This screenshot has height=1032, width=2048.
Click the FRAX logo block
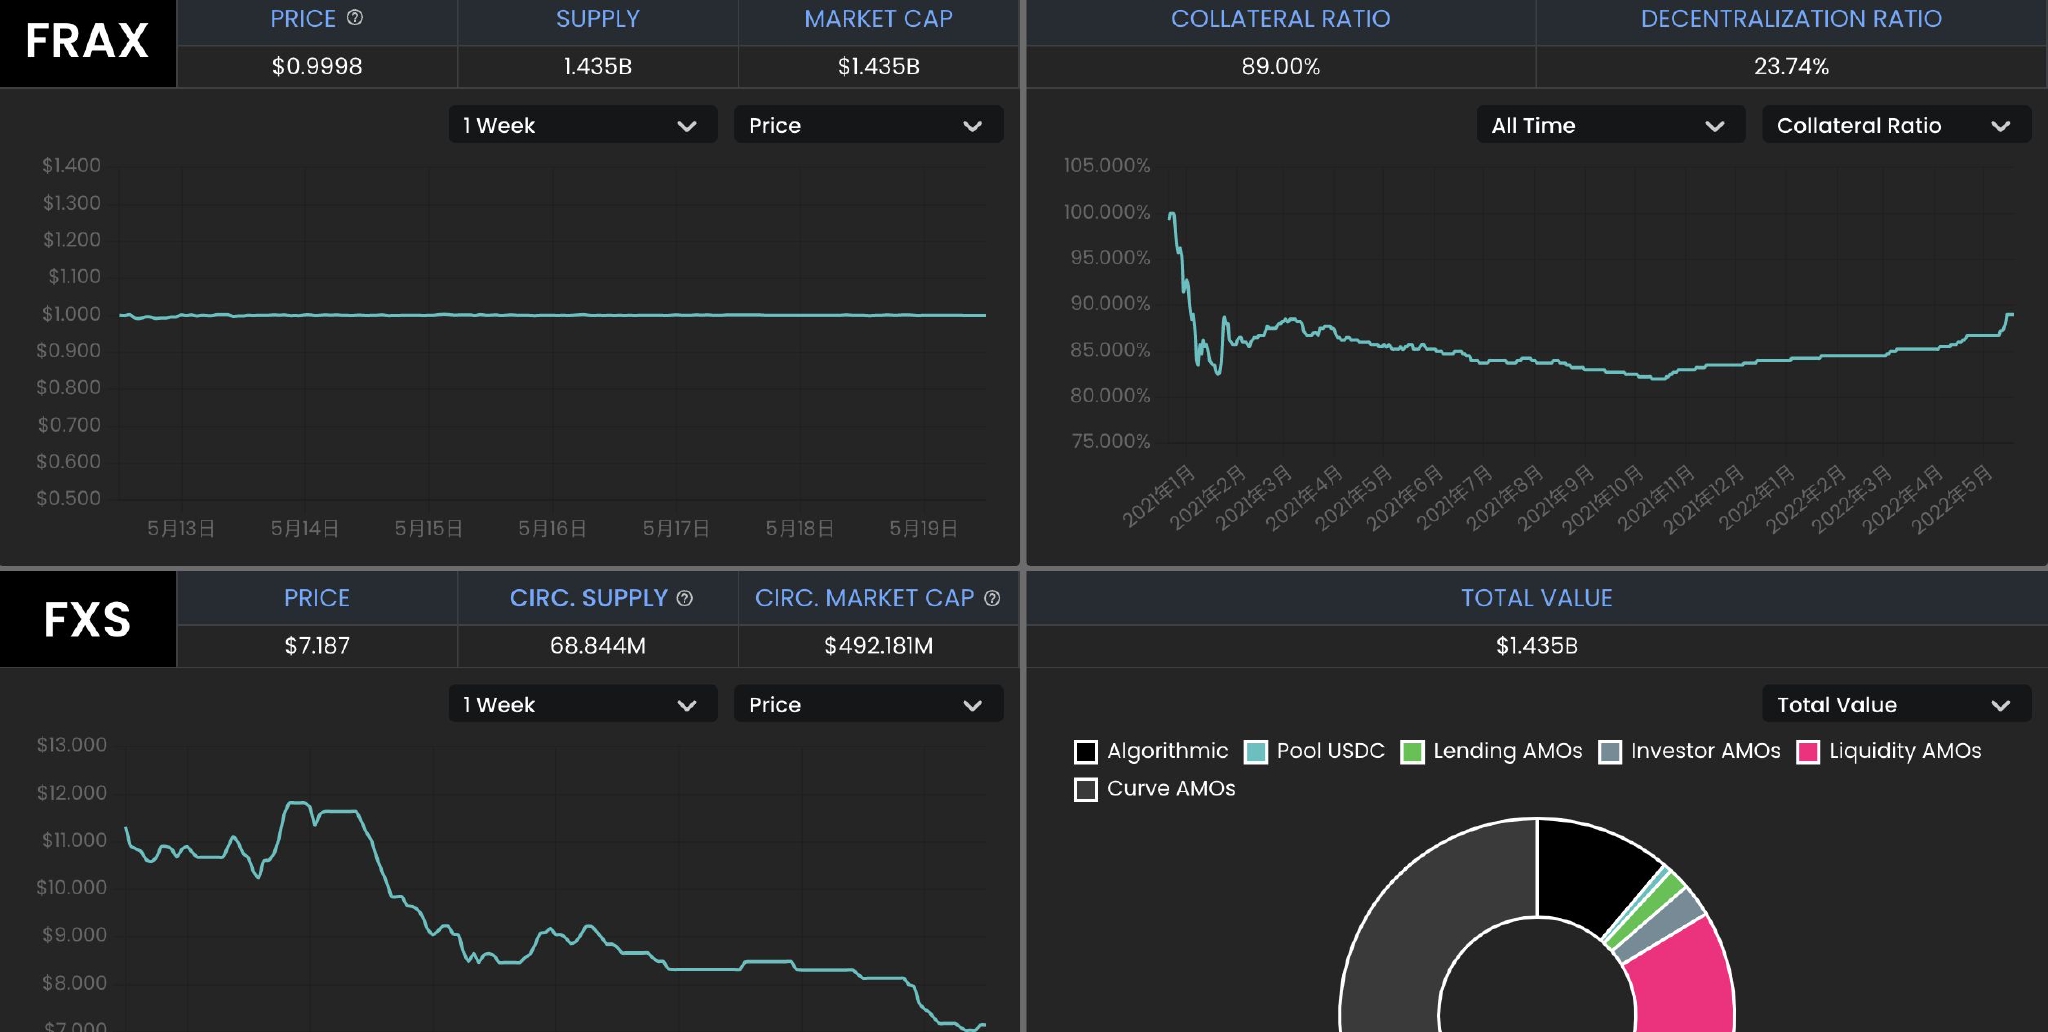88,42
